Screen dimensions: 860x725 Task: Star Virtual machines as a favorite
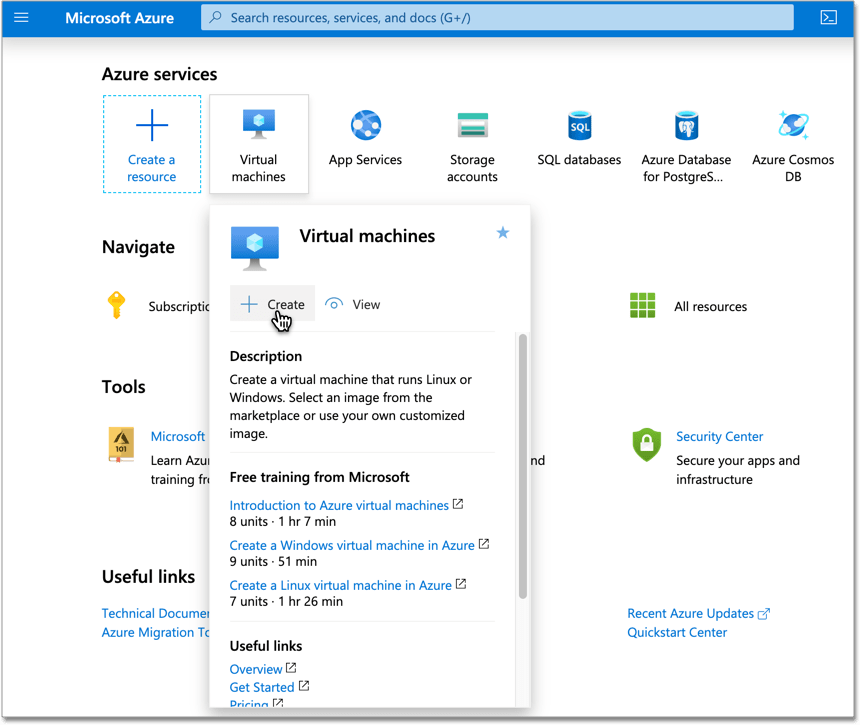[x=503, y=231]
